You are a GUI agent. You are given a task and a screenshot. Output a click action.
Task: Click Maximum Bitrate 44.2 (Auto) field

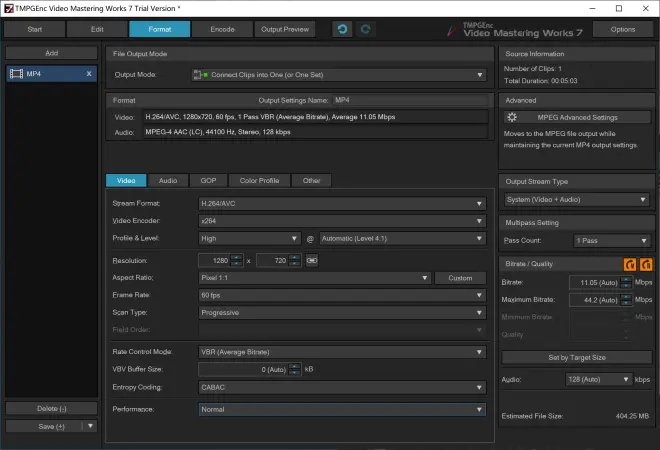pyautogui.click(x=594, y=300)
